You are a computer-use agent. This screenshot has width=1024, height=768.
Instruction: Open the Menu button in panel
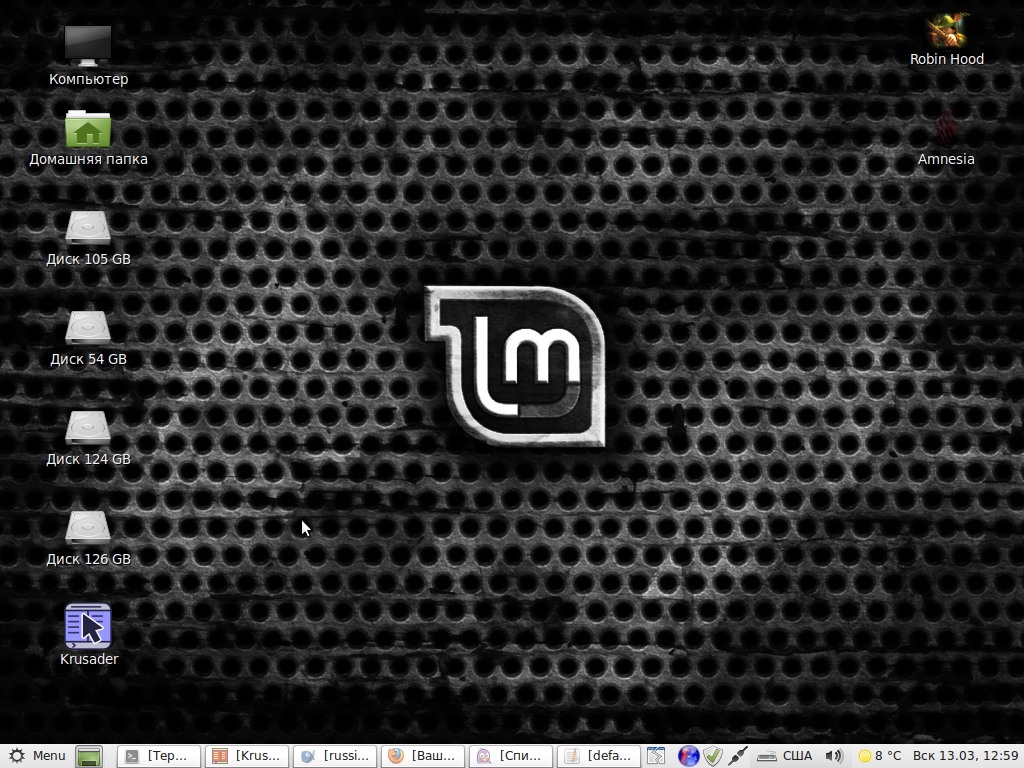(x=37, y=756)
